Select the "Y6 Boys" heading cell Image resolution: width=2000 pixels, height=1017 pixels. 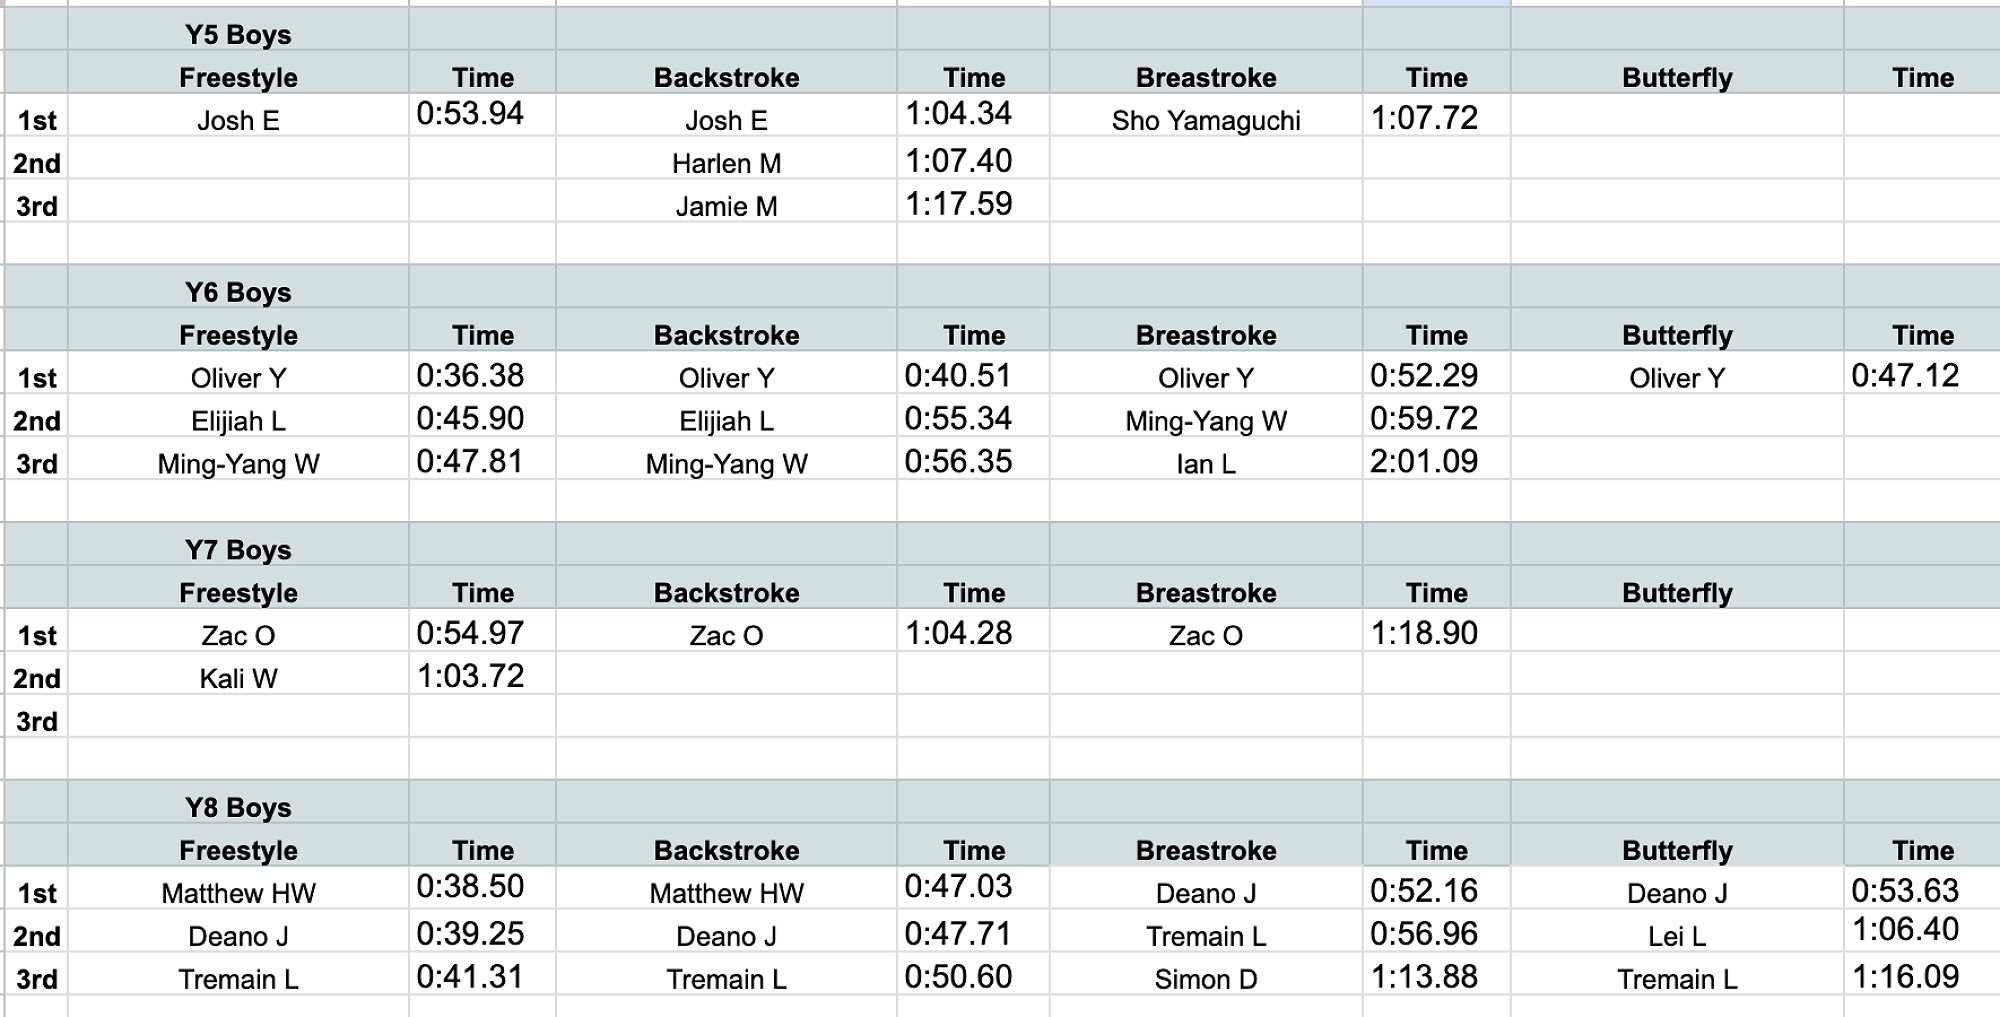pos(238,292)
